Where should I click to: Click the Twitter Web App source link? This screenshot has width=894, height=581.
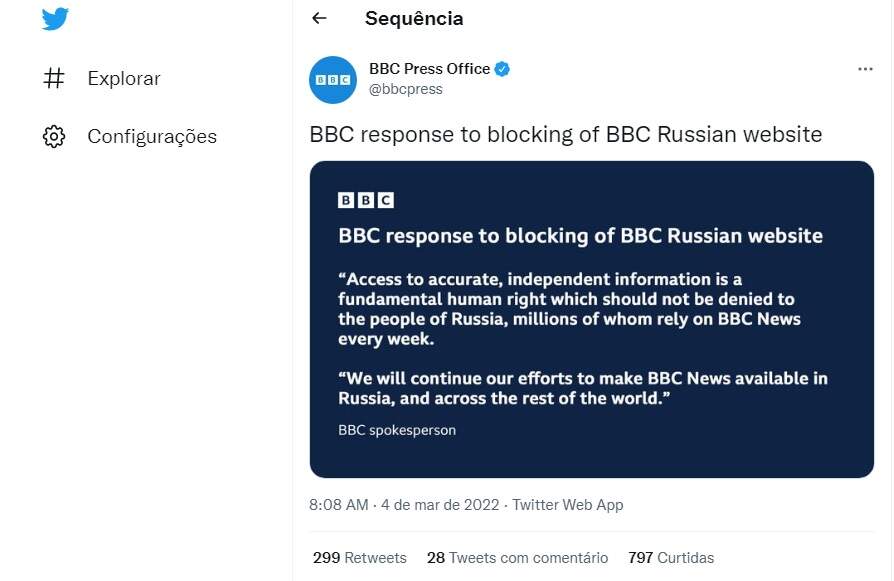tap(568, 505)
